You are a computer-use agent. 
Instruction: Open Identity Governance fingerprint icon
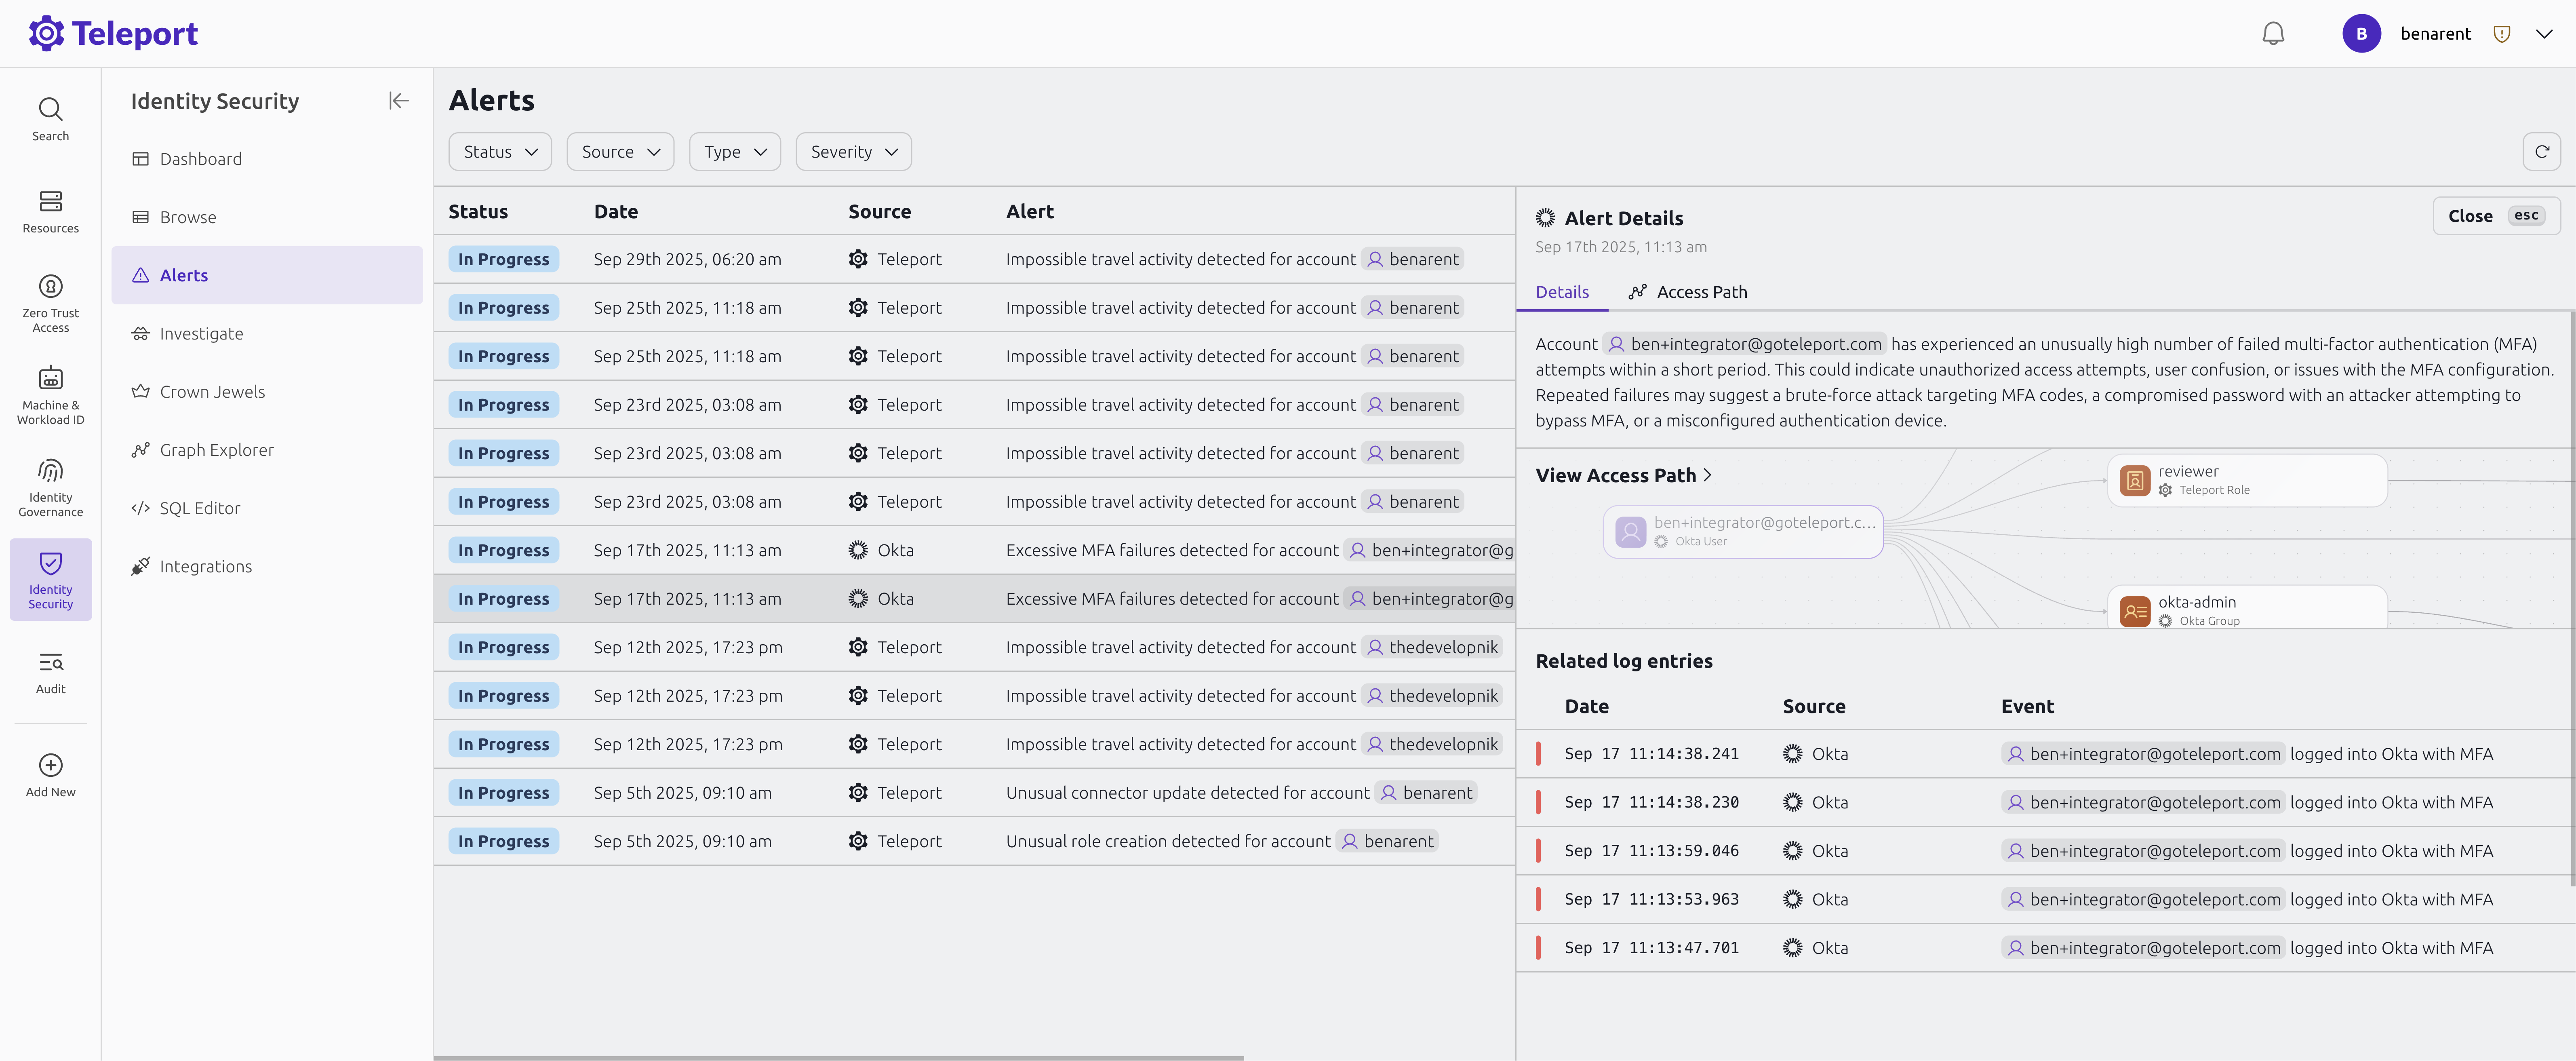point(50,470)
